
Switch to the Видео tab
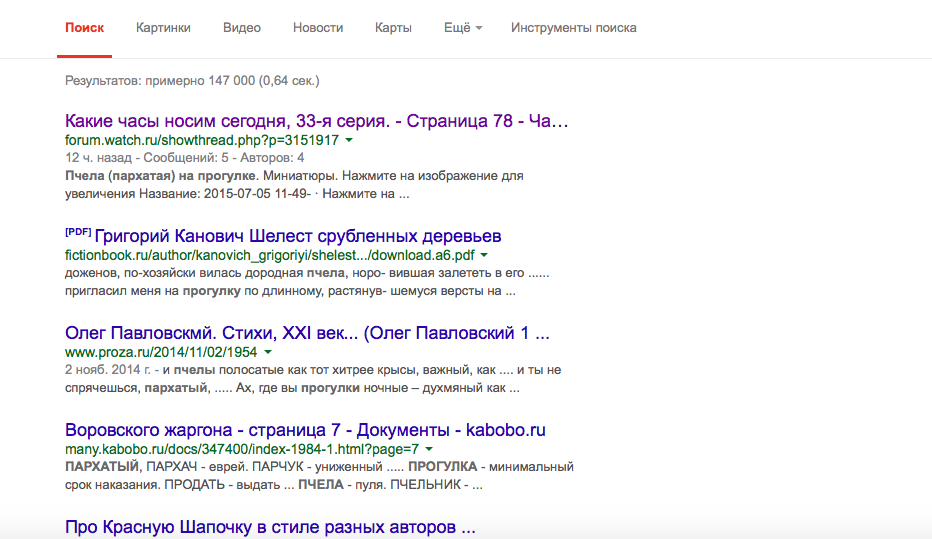(242, 28)
